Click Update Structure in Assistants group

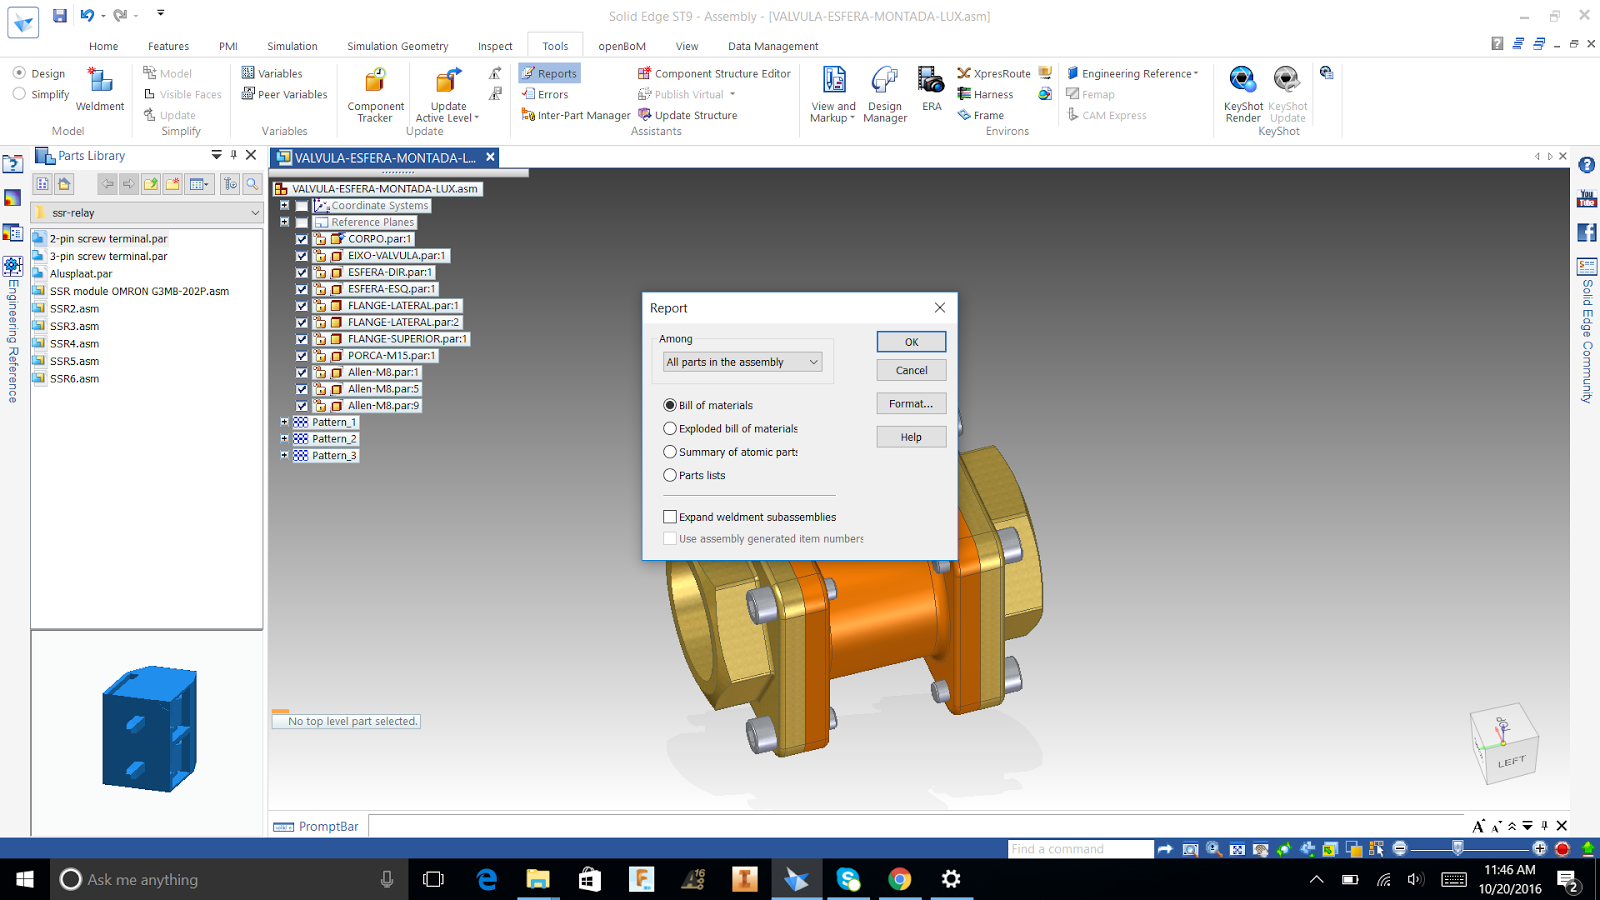pos(688,115)
